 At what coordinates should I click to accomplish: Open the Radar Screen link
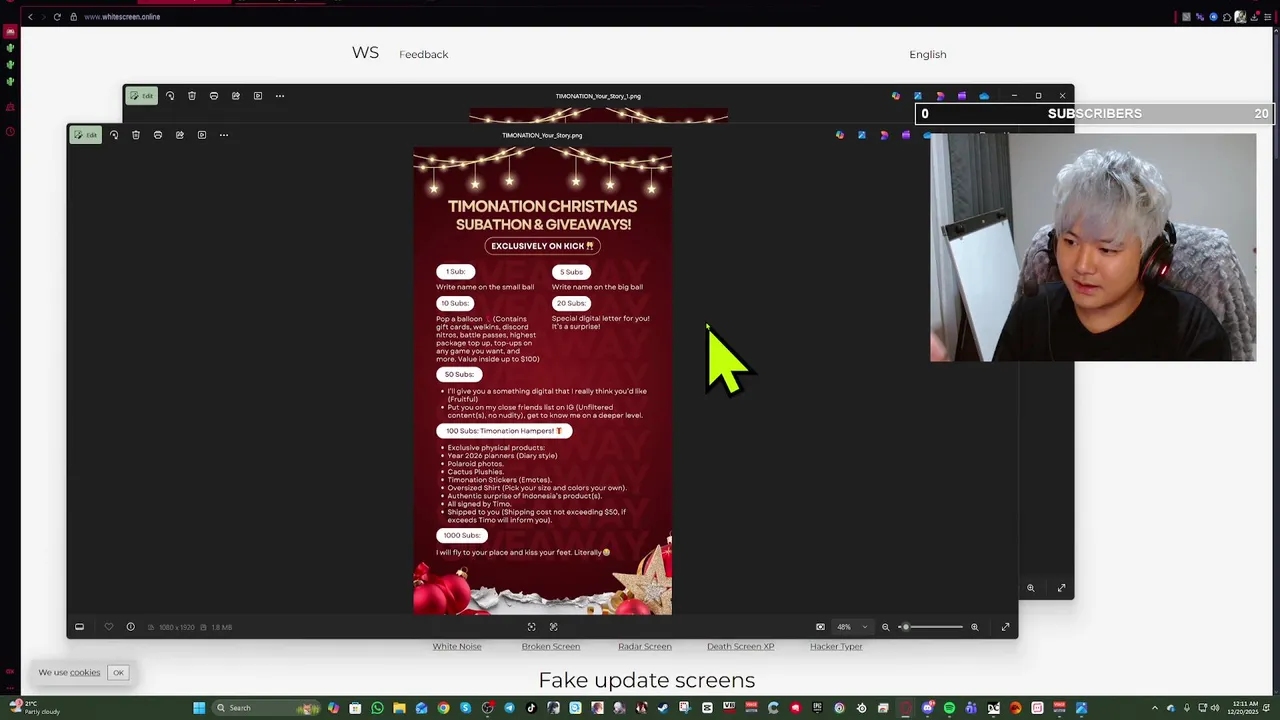coord(645,646)
